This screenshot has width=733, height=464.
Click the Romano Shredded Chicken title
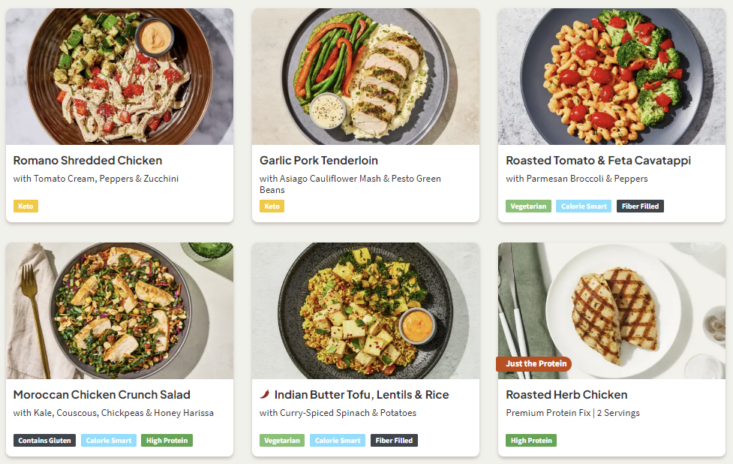tap(88, 160)
